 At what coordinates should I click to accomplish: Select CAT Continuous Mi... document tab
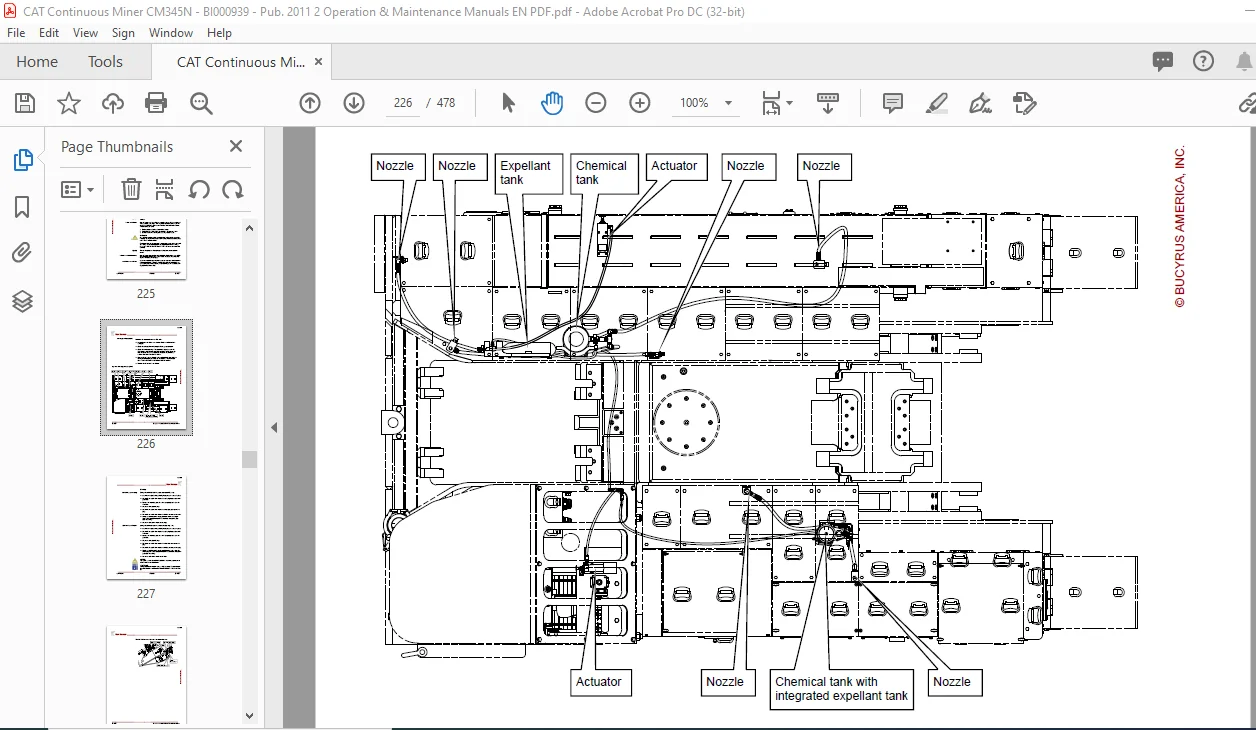click(x=241, y=62)
